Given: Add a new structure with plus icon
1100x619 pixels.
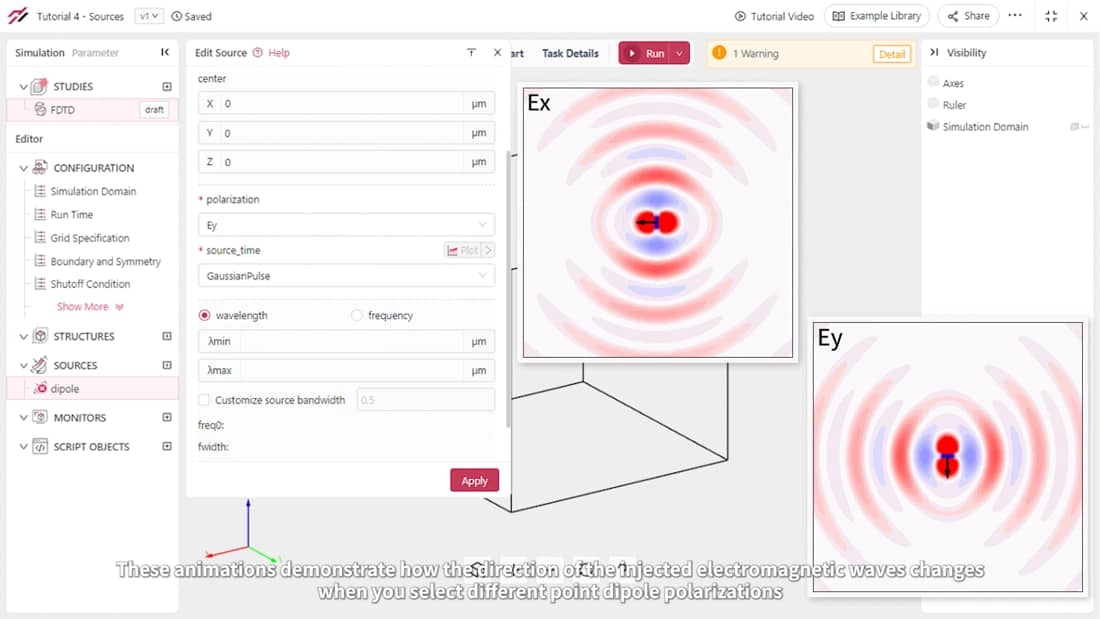Looking at the screenshot, I should tap(167, 336).
